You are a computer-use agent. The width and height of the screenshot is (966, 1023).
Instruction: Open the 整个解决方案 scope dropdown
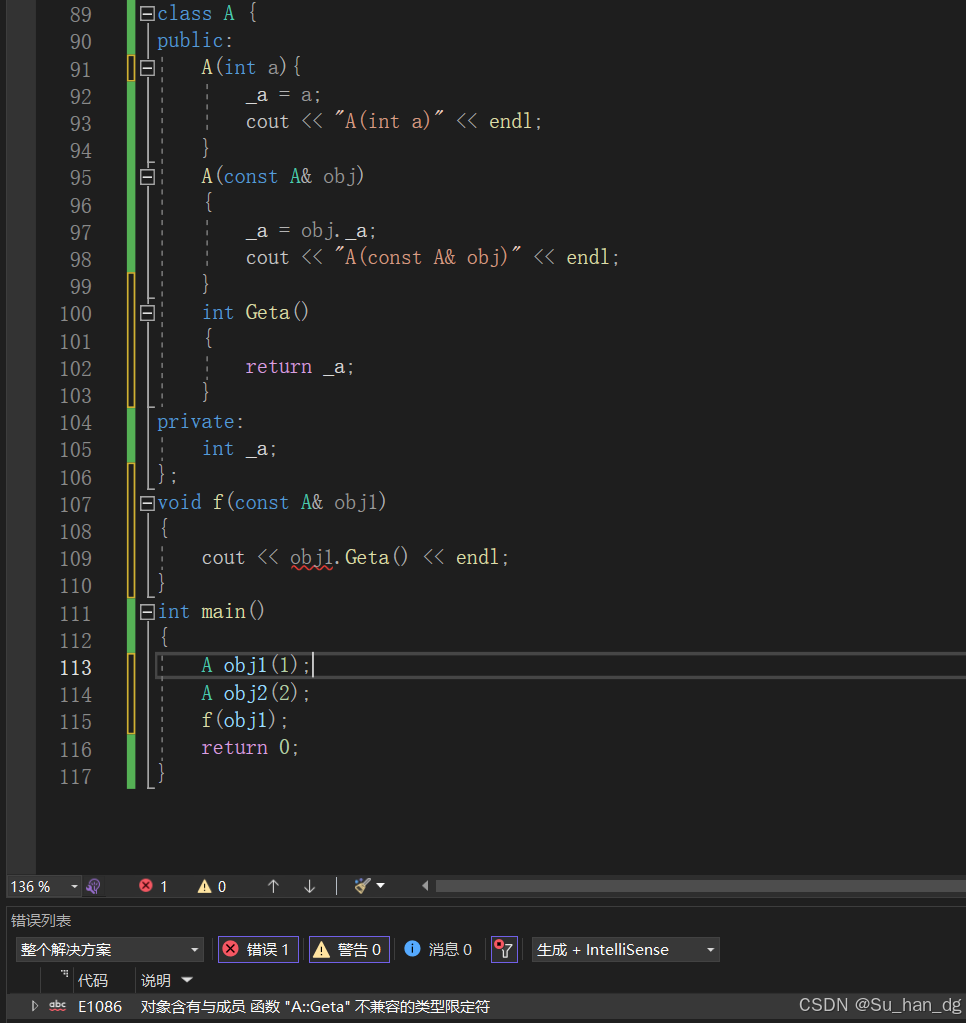tap(110, 949)
